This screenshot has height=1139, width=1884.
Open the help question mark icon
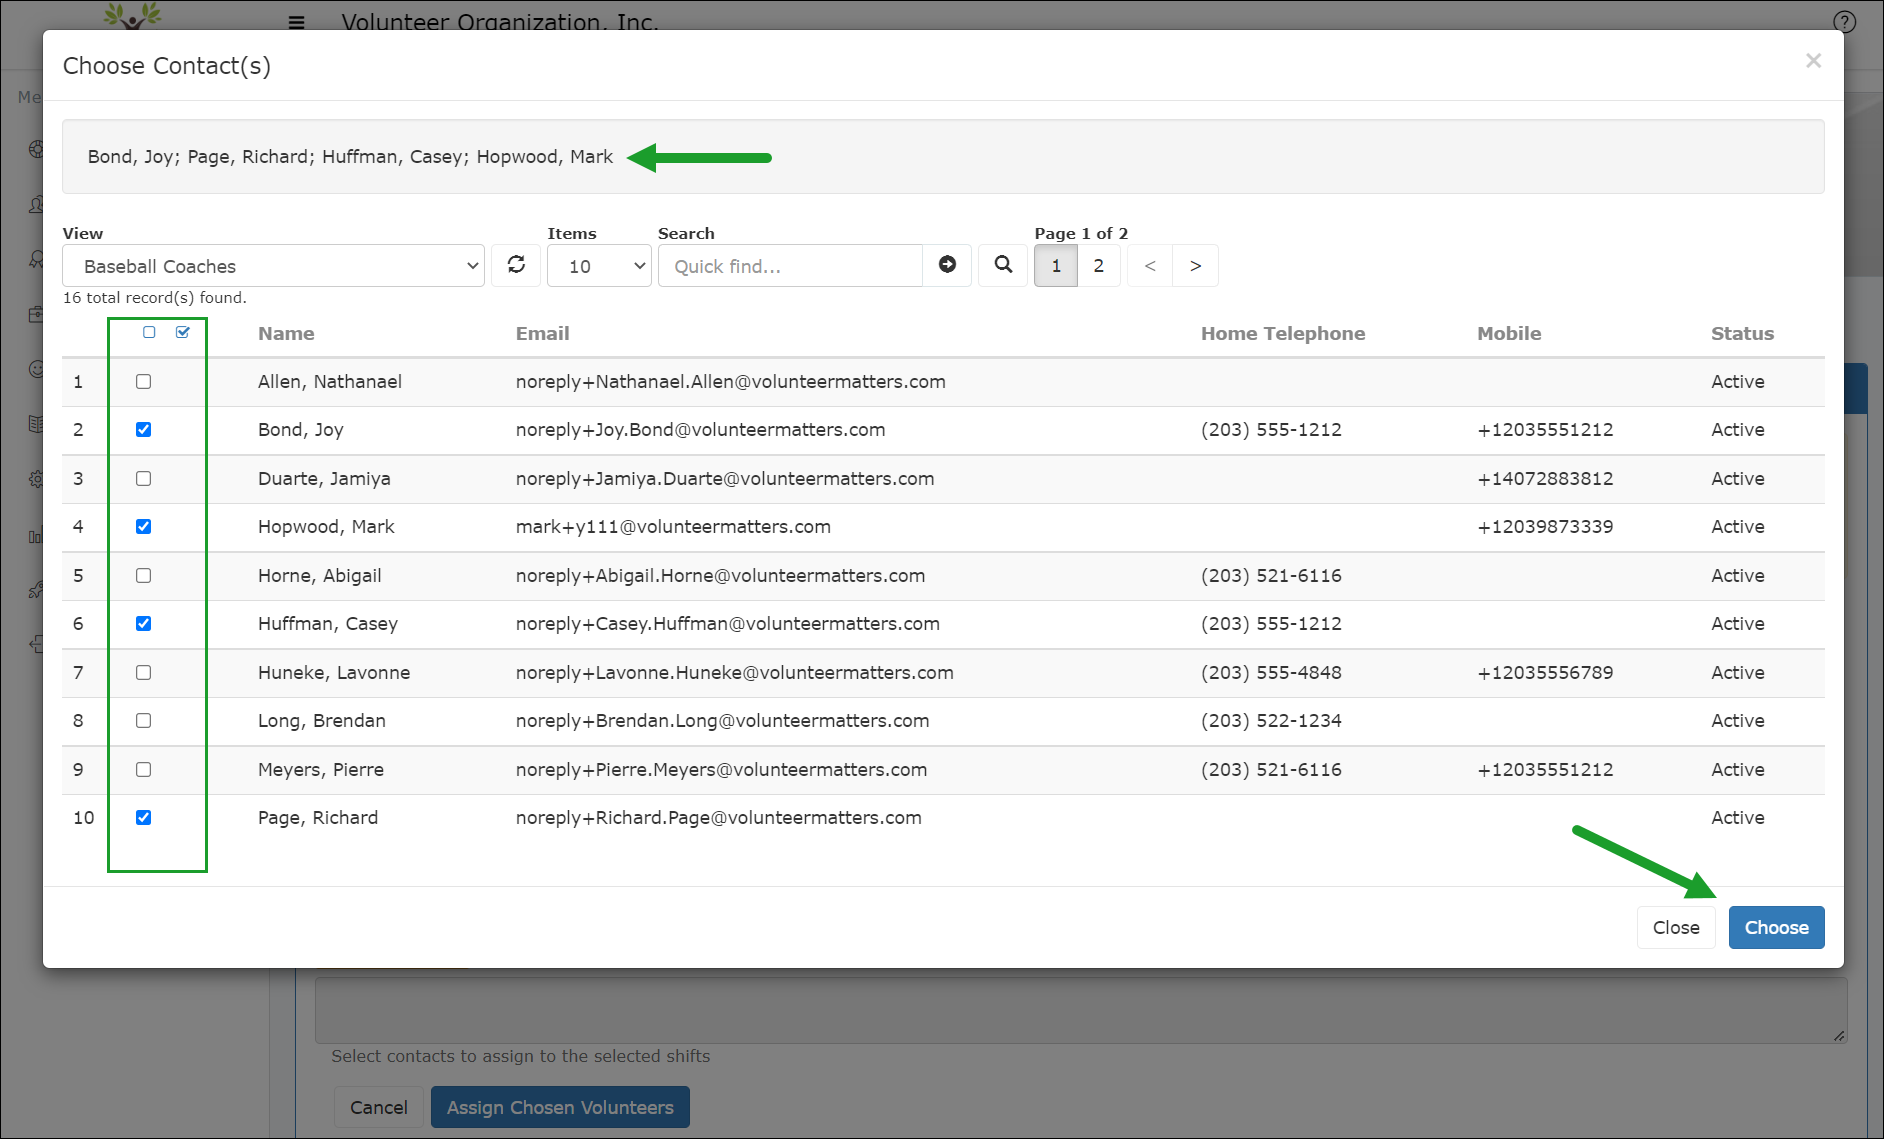point(1844,21)
